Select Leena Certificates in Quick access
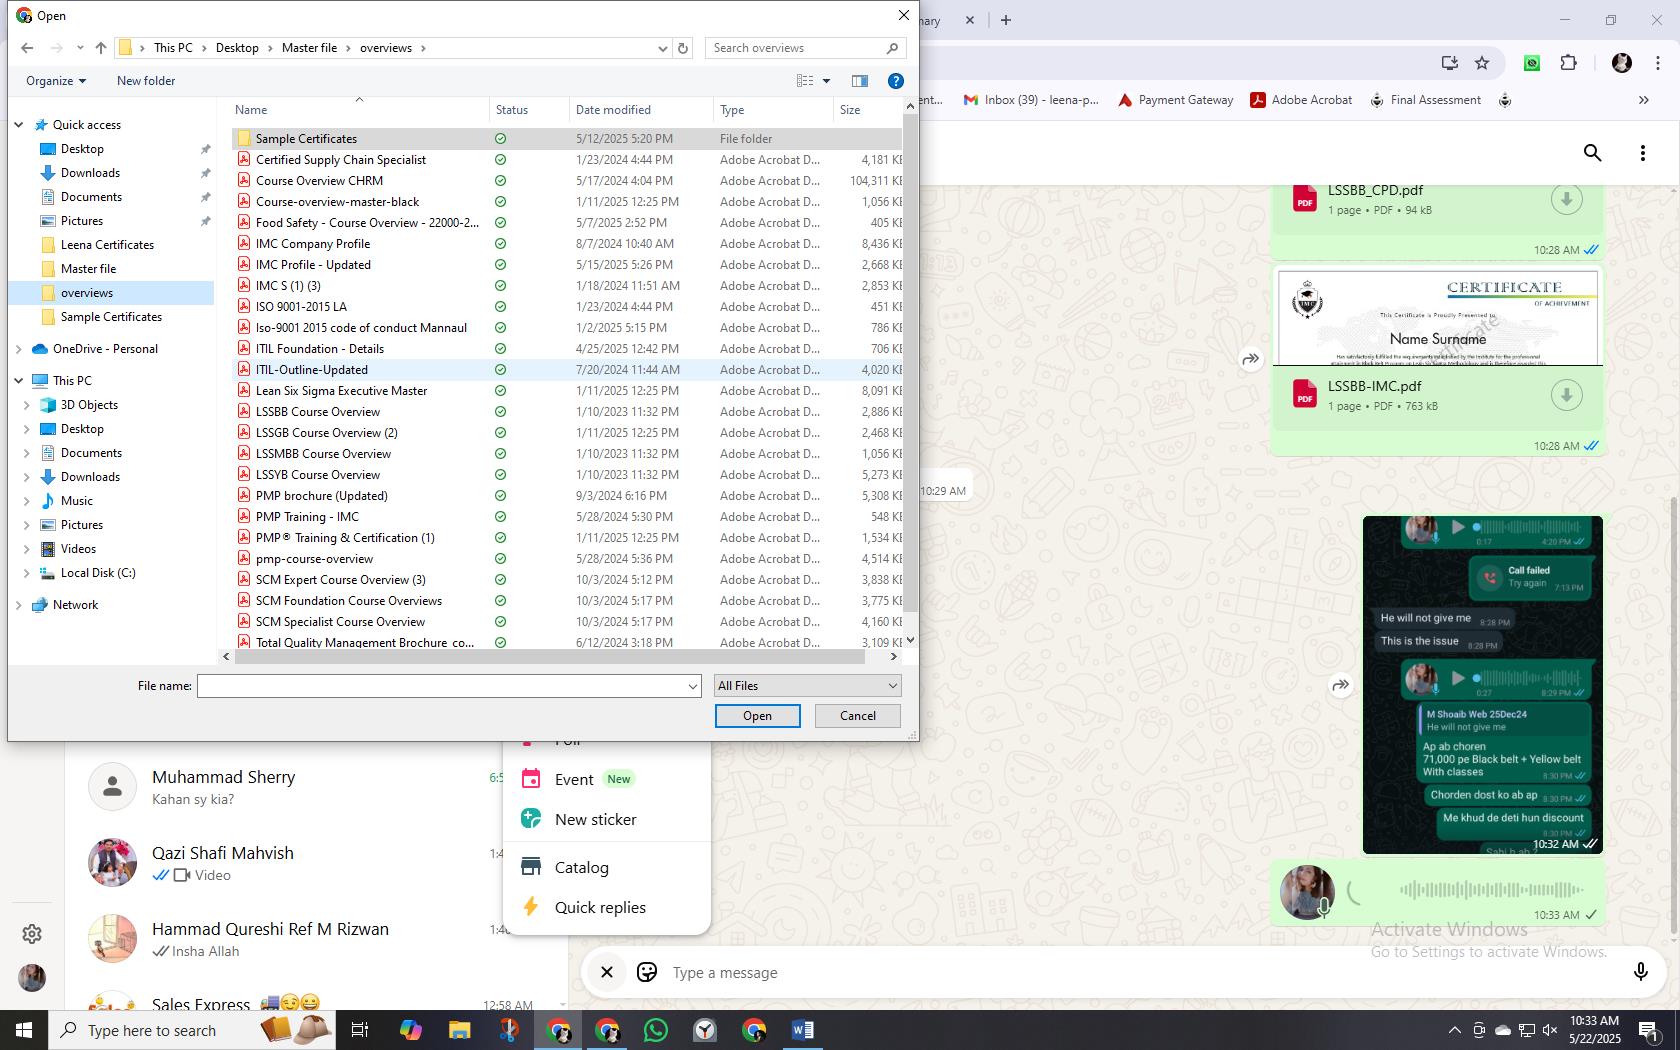The image size is (1680, 1050). click(x=107, y=245)
